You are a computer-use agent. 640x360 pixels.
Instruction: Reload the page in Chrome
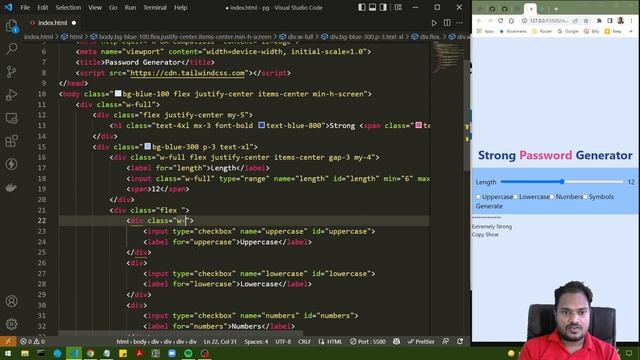tap(501, 20)
